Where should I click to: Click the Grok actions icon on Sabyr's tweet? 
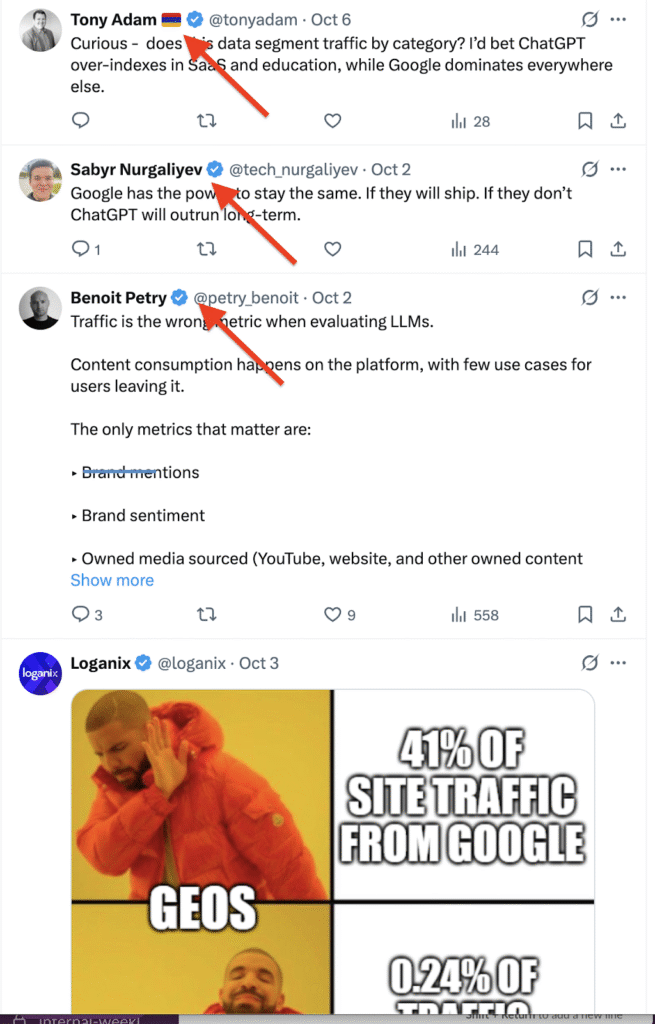tap(590, 169)
